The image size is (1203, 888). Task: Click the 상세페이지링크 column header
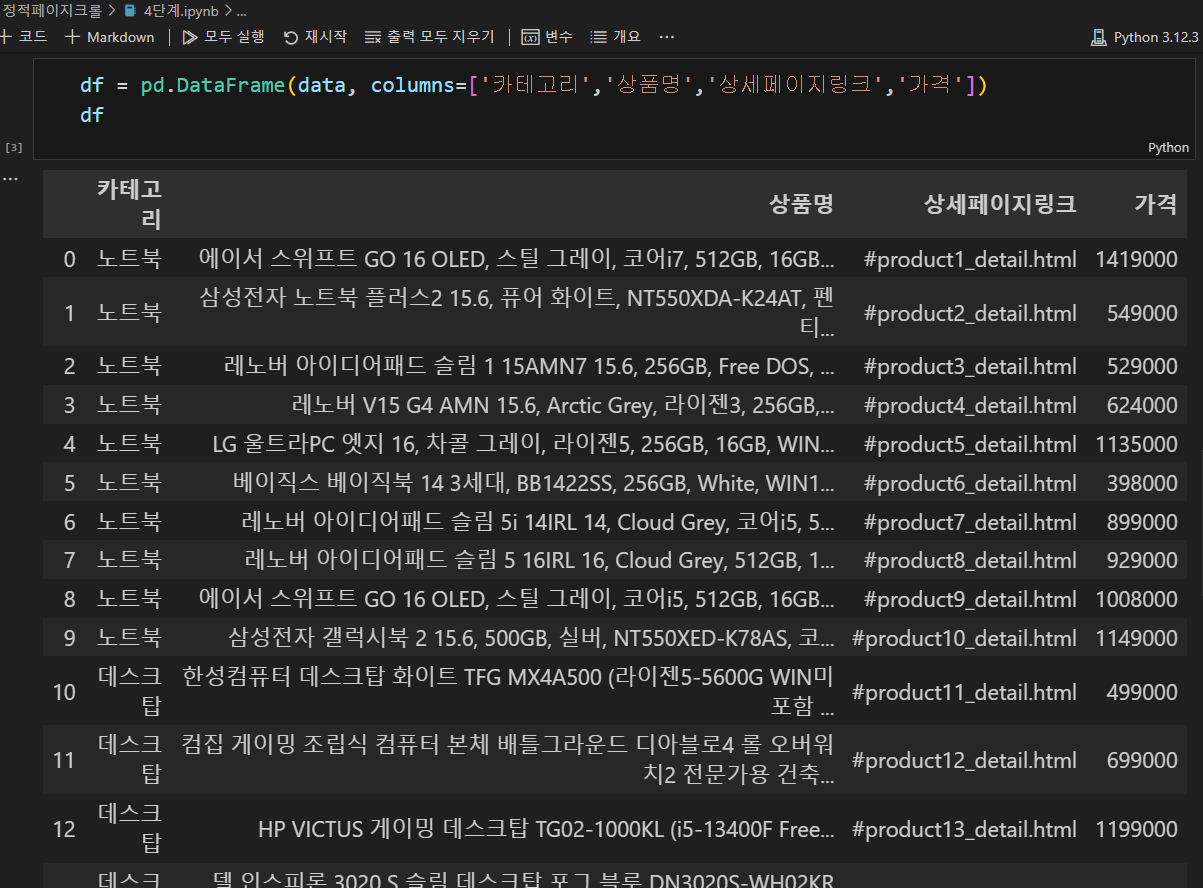pyautogui.click(x=1000, y=204)
